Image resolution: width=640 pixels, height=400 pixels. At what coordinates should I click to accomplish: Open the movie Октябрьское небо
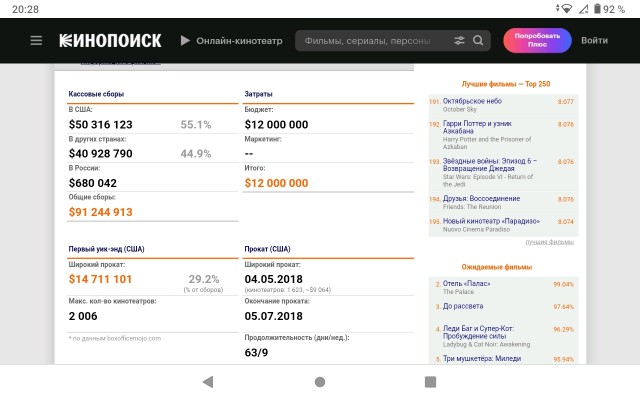tap(472, 101)
